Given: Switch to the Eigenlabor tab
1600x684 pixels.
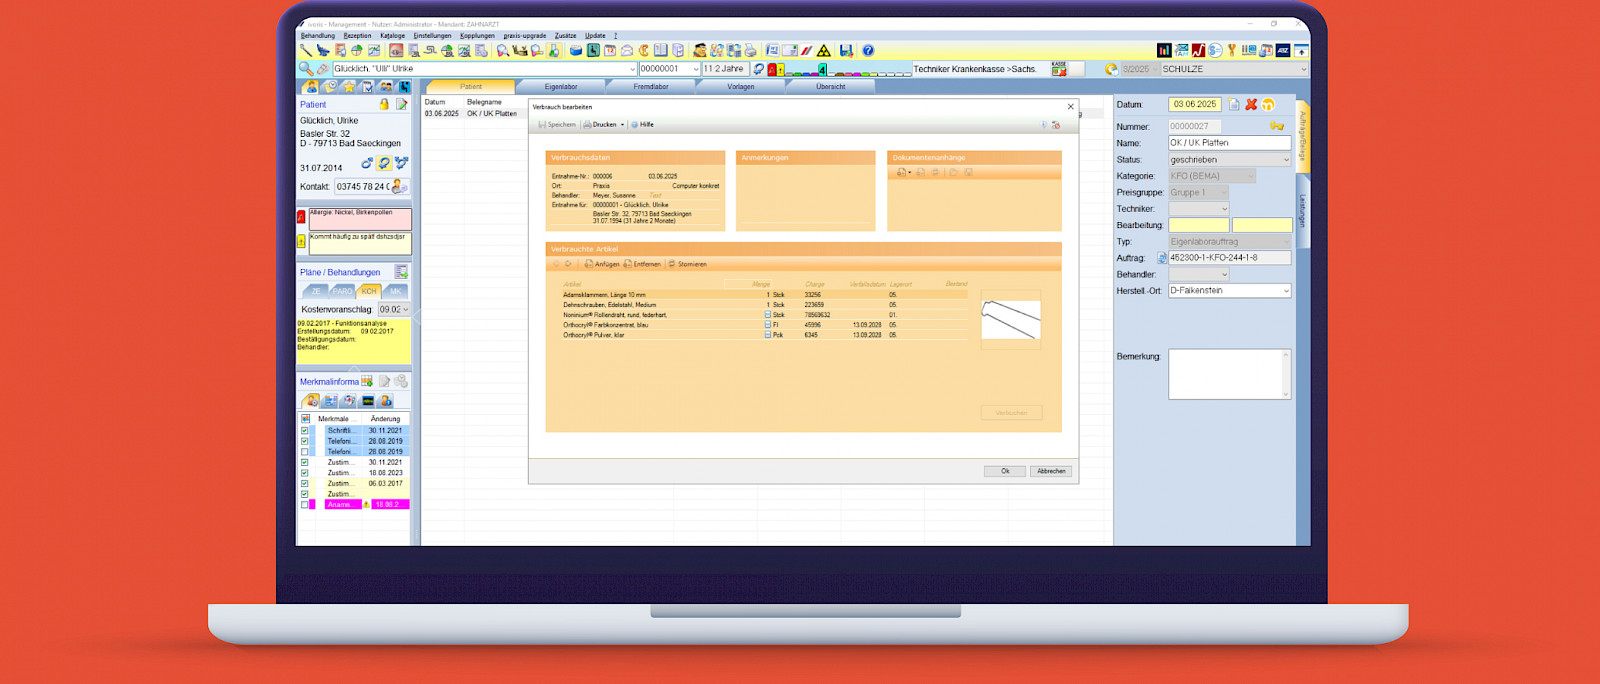Looking at the screenshot, I should pyautogui.click(x=560, y=87).
